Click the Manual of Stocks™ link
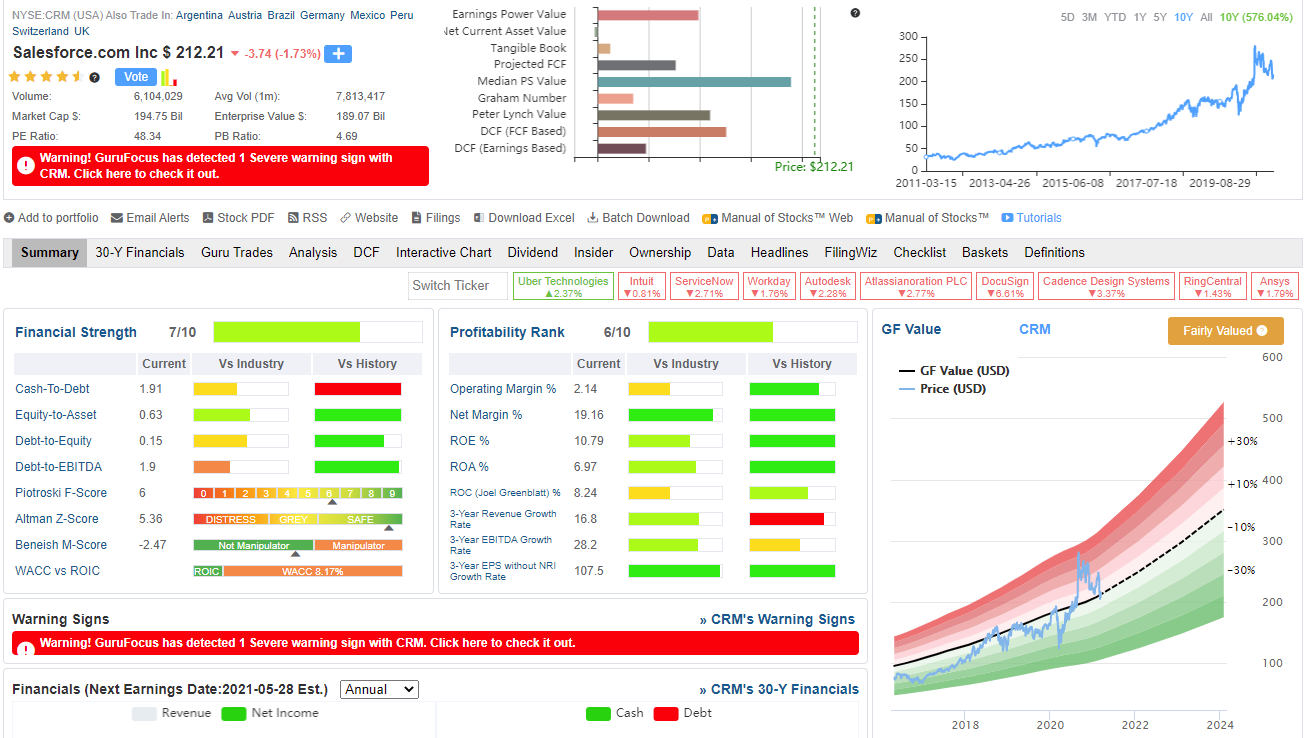This screenshot has height=738, width=1307. 937,218
